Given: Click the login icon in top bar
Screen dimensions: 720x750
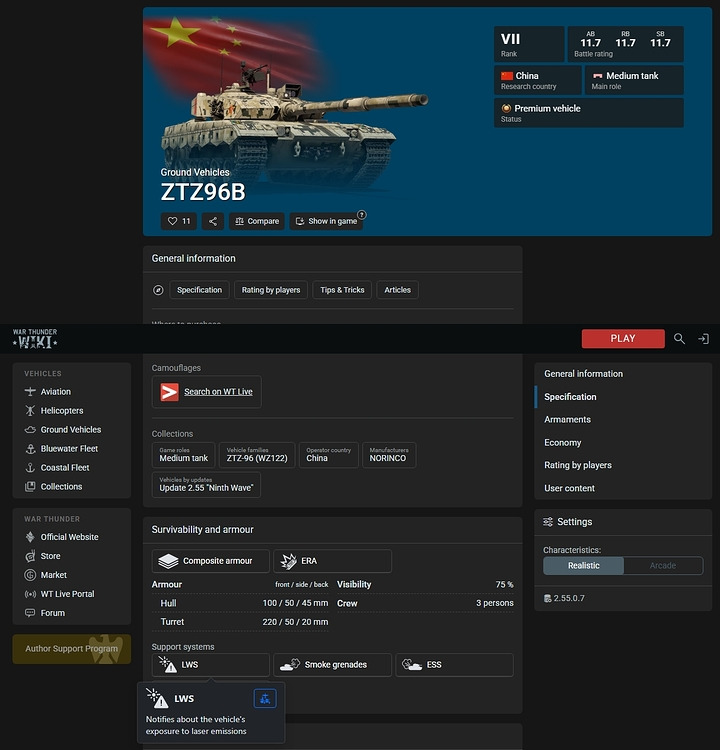Looking at the screenshot, I should click(x=703, y=339).
